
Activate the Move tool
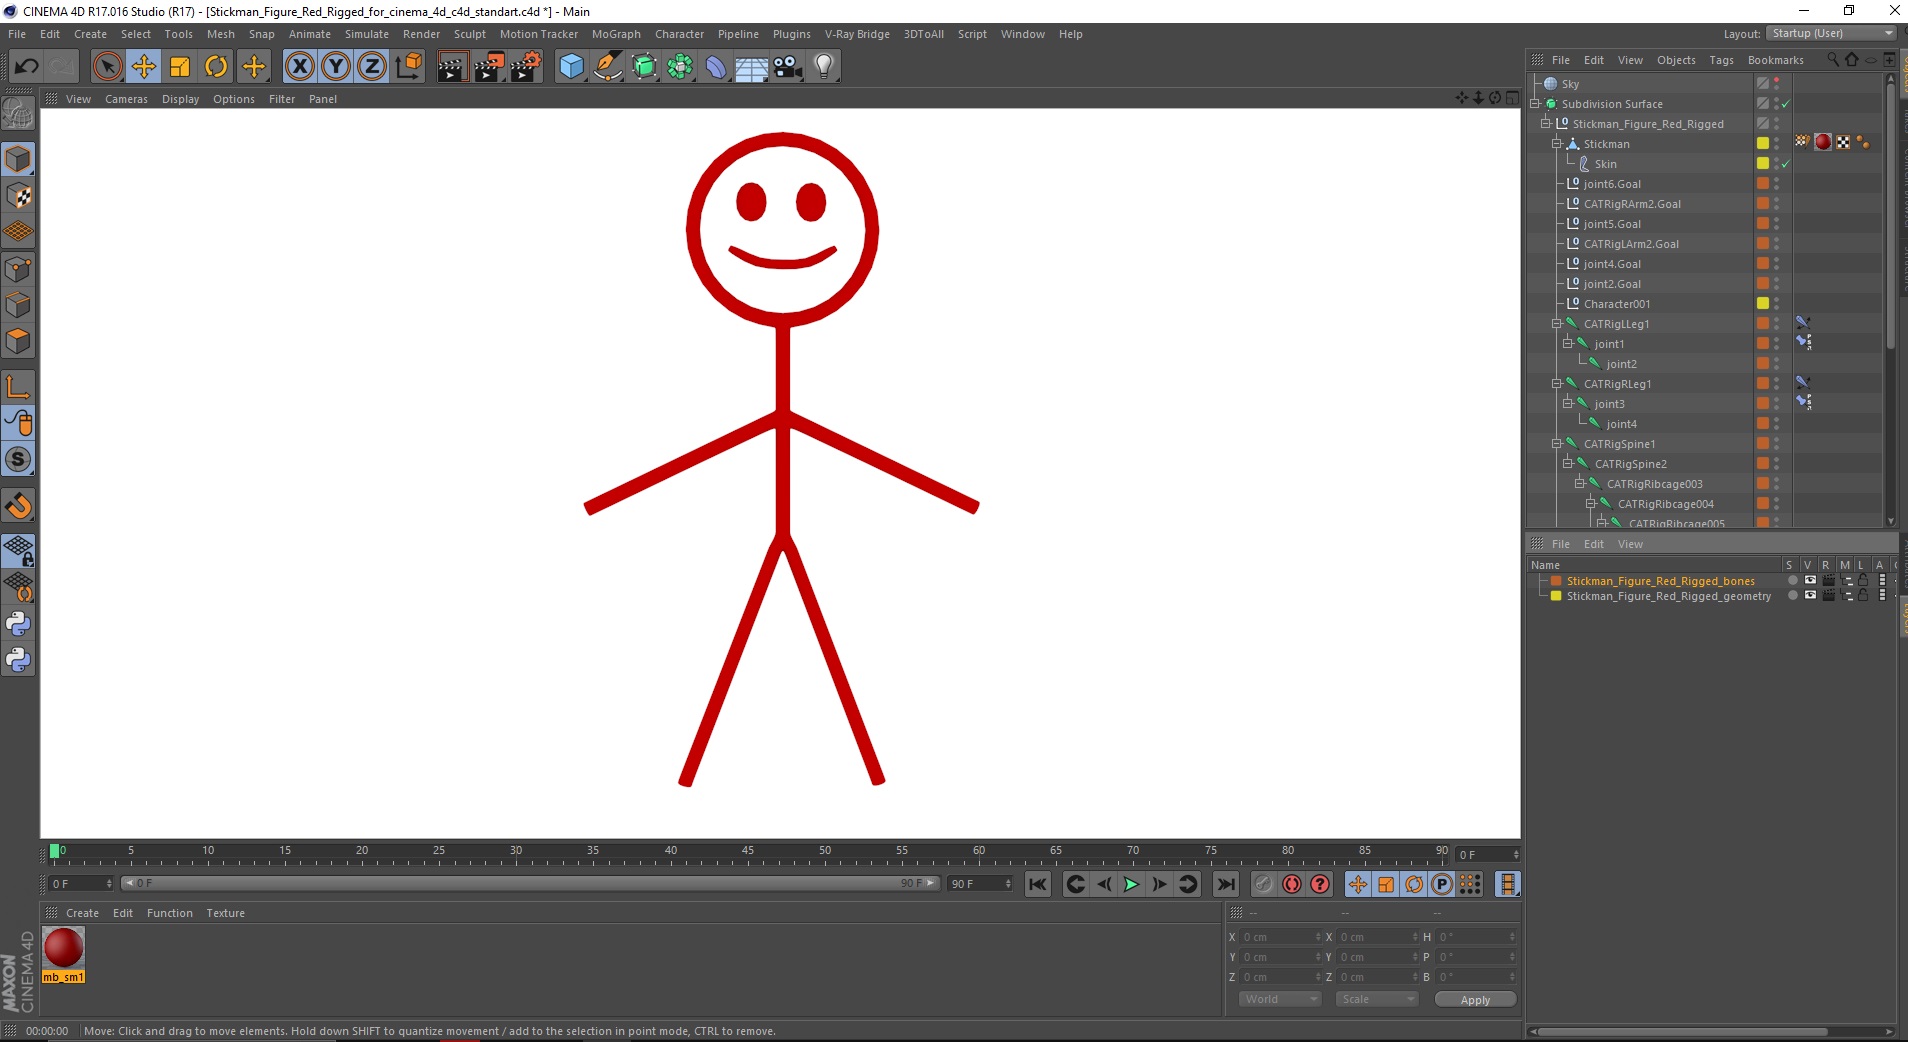[x=144, y=67]
